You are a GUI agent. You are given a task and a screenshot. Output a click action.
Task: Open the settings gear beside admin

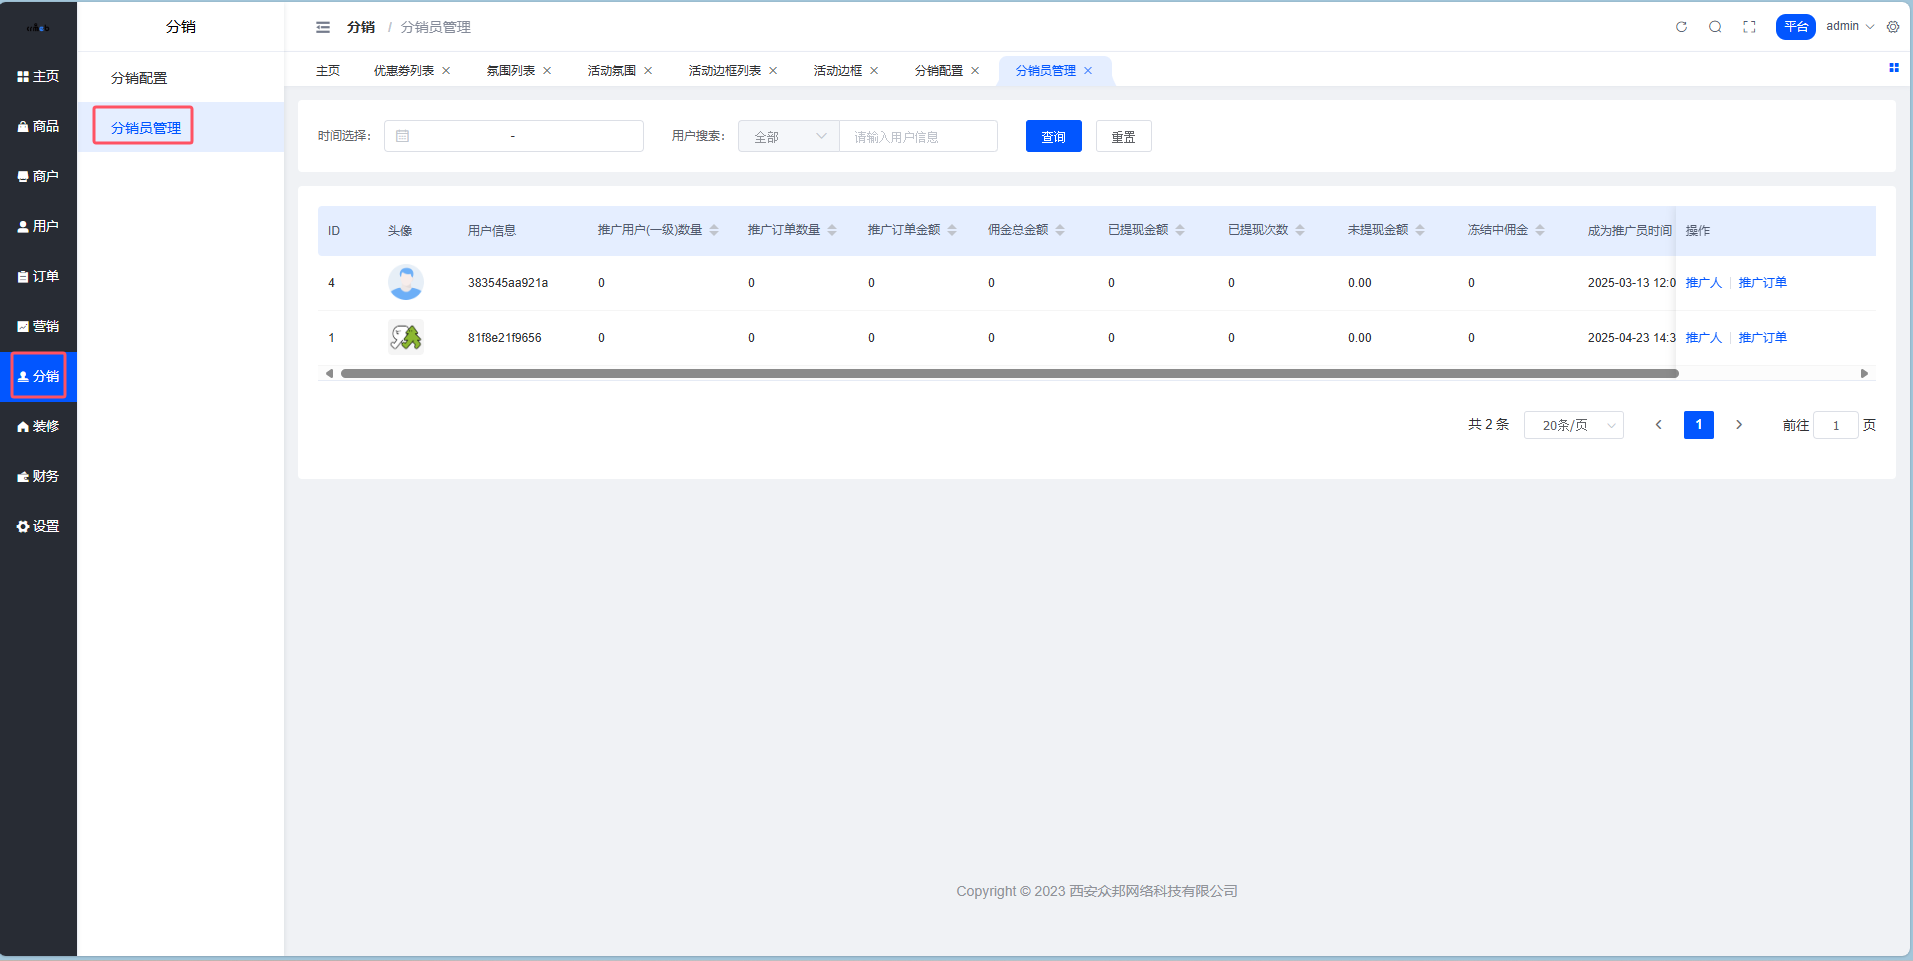click(1893, 27)
